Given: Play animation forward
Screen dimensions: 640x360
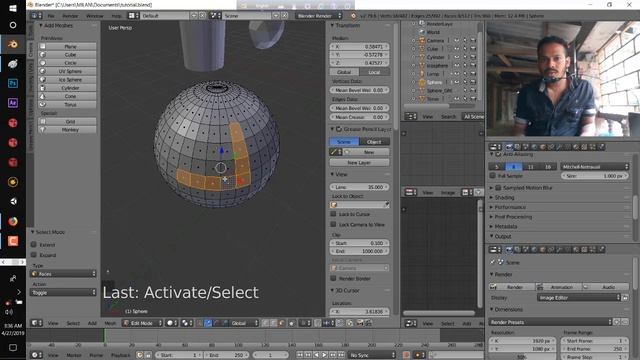Looking at the screenshot, I should tap(324, 355).
